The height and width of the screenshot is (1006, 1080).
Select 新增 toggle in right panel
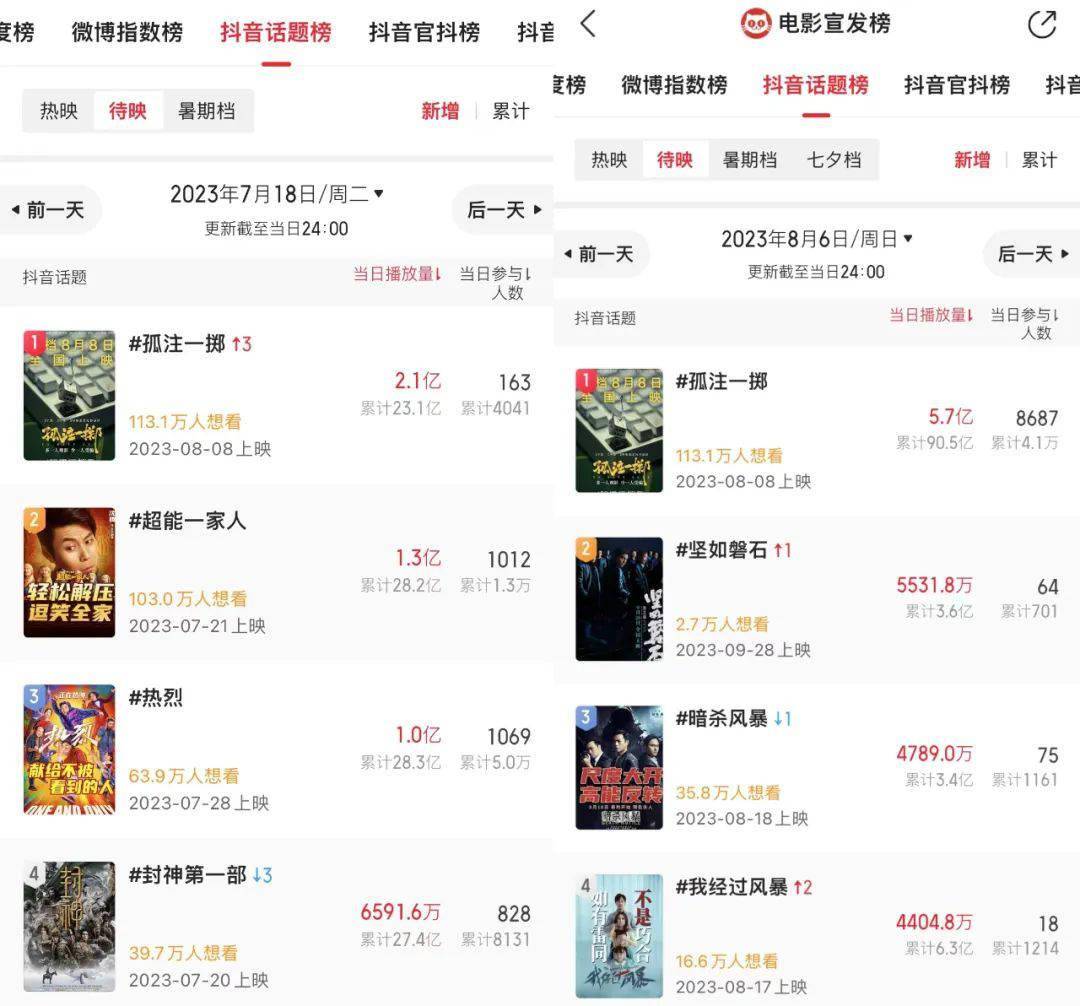click(972, 160)
